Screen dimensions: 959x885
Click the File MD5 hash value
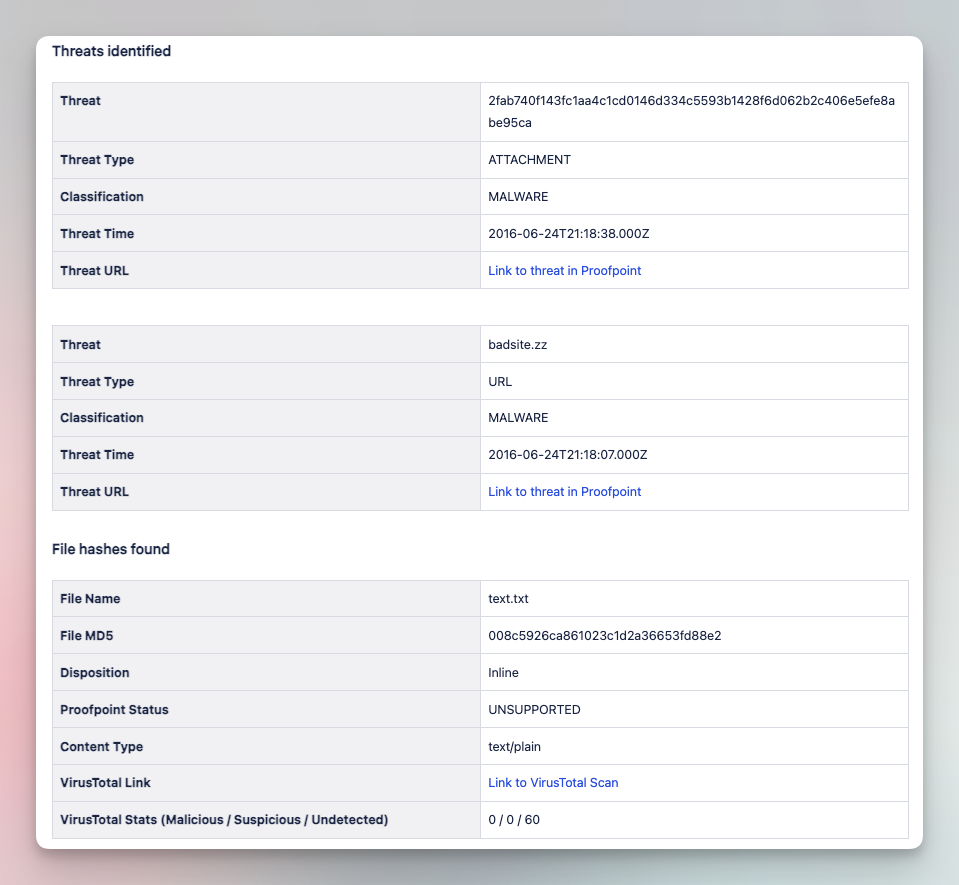(604, 636)
